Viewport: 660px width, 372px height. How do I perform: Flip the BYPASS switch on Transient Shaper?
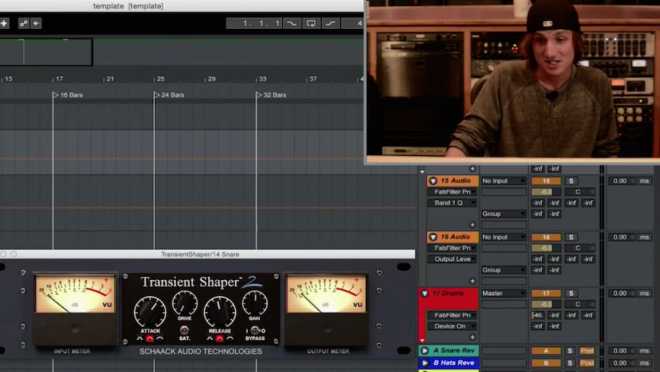coord(255,330)
